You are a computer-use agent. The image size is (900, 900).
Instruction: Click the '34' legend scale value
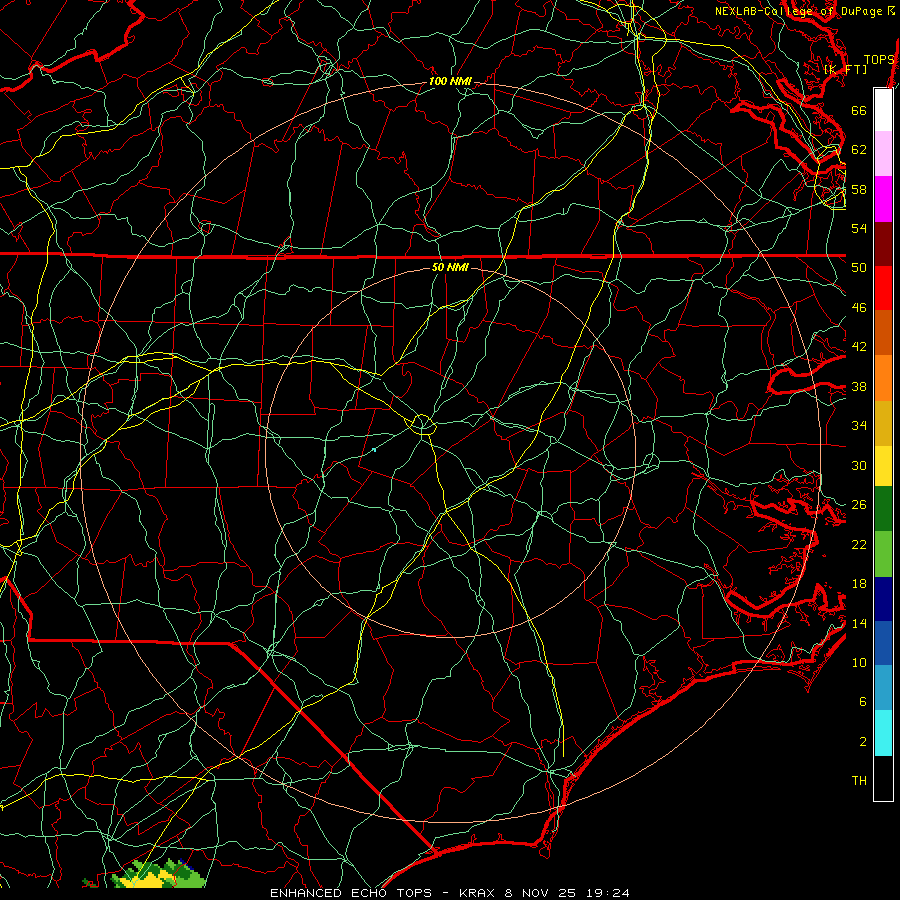pyautogui.click(x=859, y=425)
